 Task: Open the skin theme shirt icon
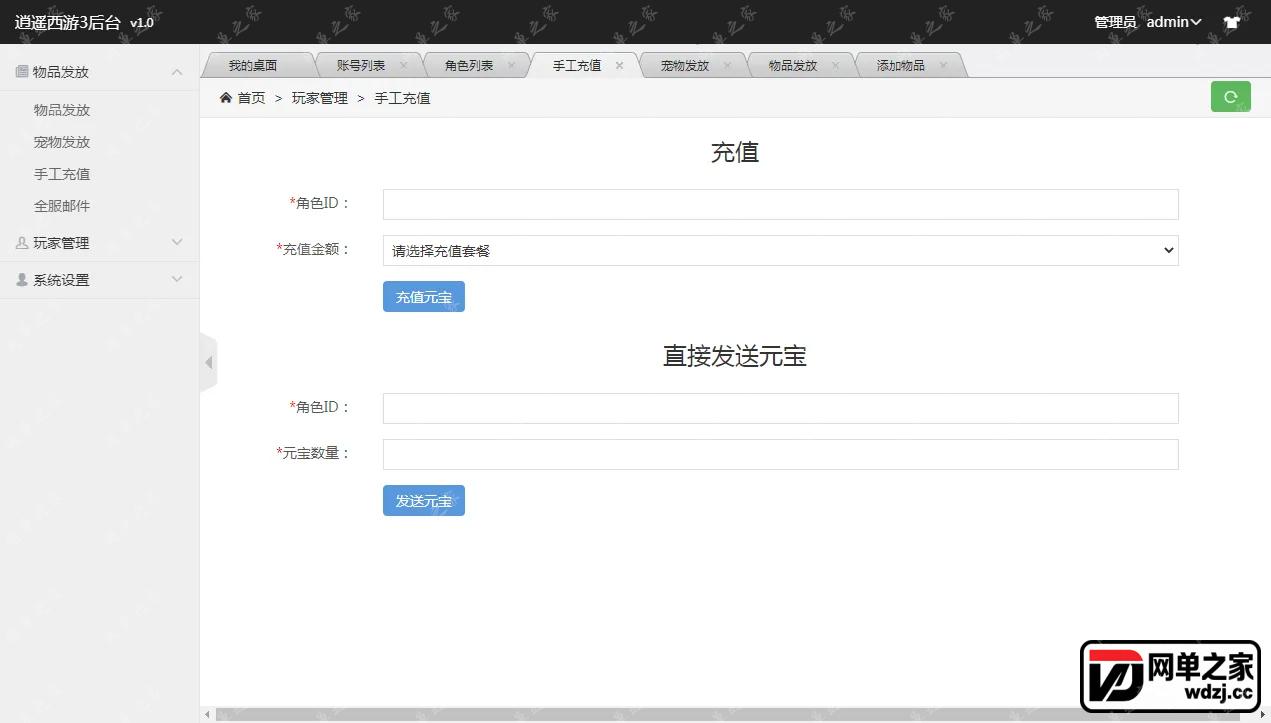(1231, 22)
